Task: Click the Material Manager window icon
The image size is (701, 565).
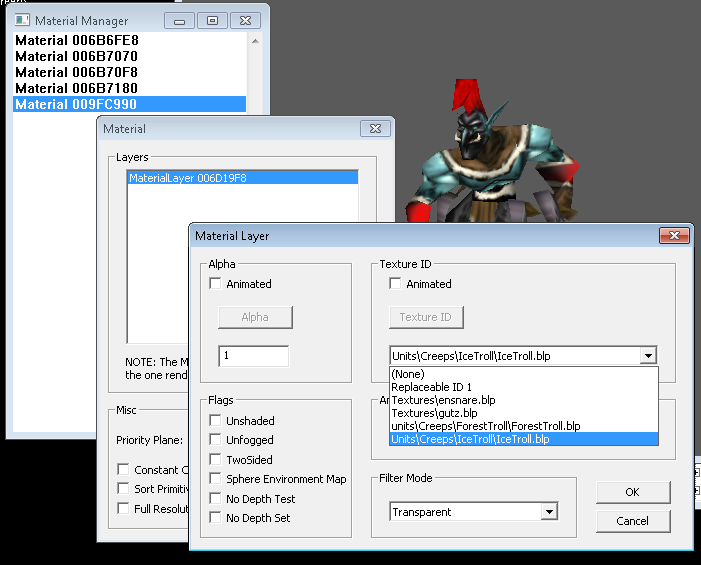Action: click(x=22, y=20)
